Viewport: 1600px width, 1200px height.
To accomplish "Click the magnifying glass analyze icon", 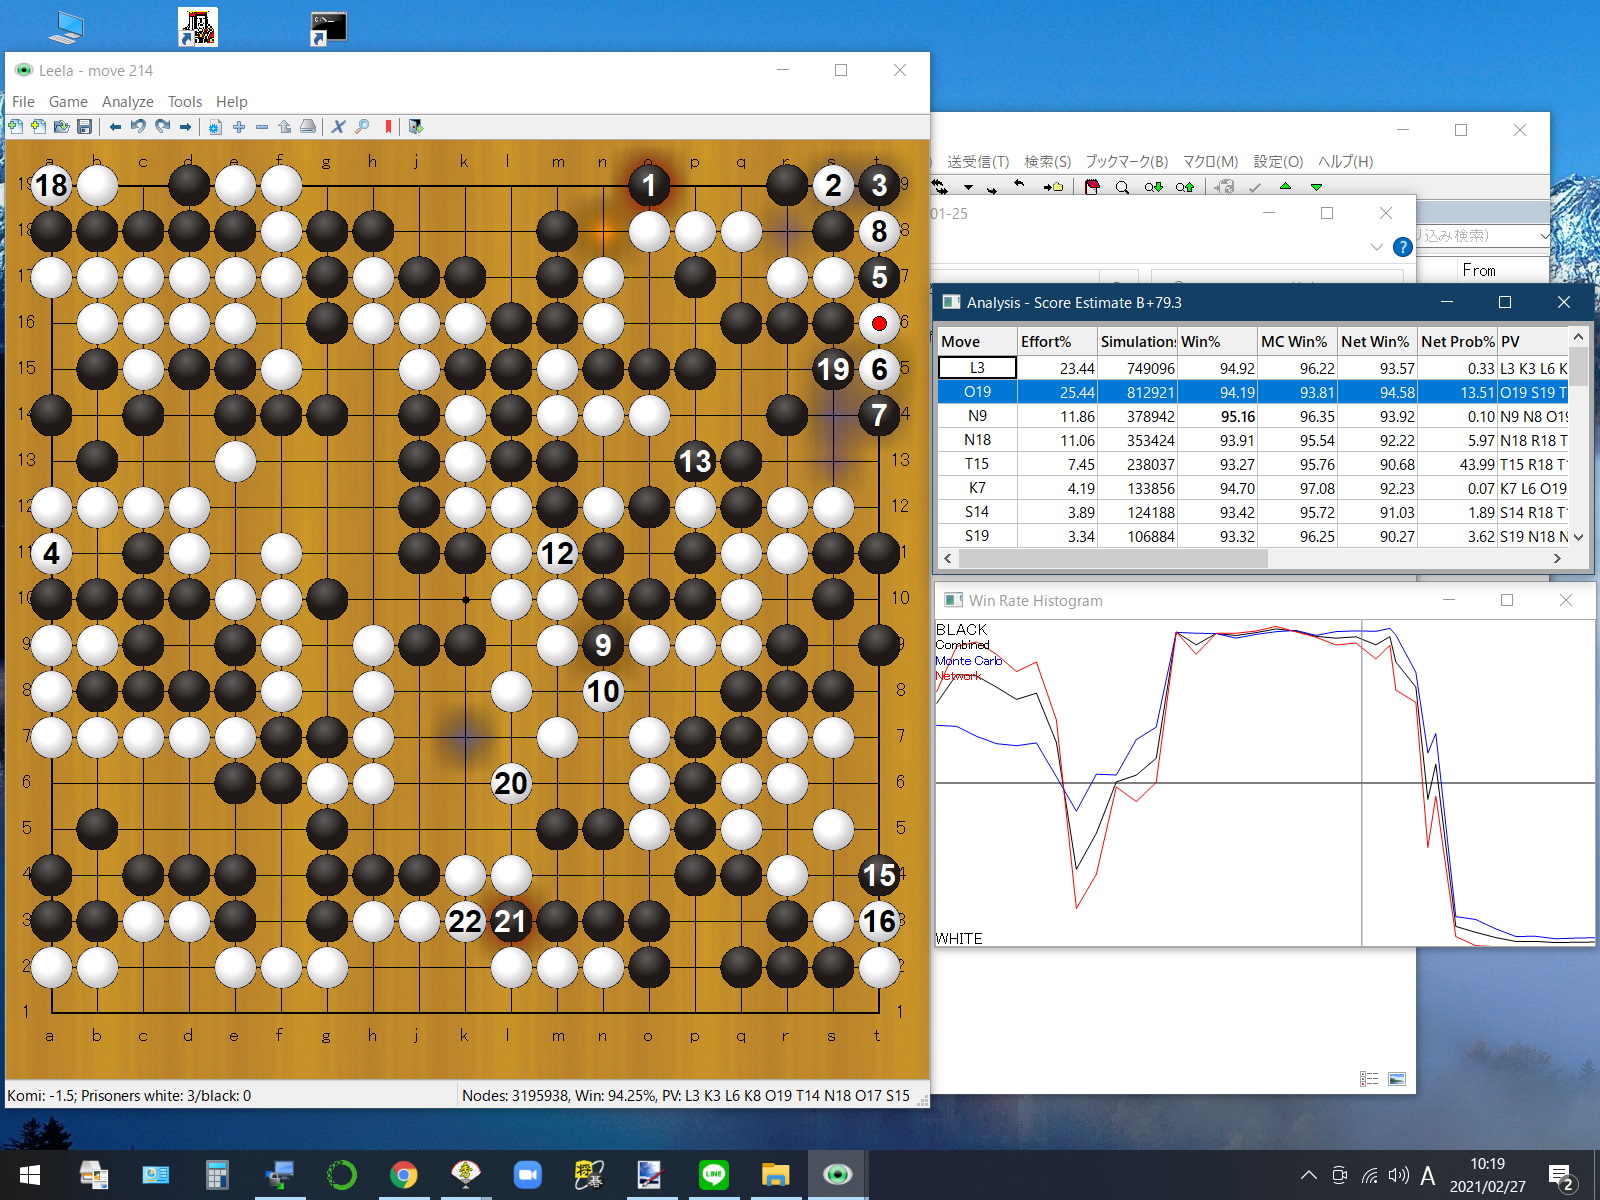I will [x=362, y=127].
